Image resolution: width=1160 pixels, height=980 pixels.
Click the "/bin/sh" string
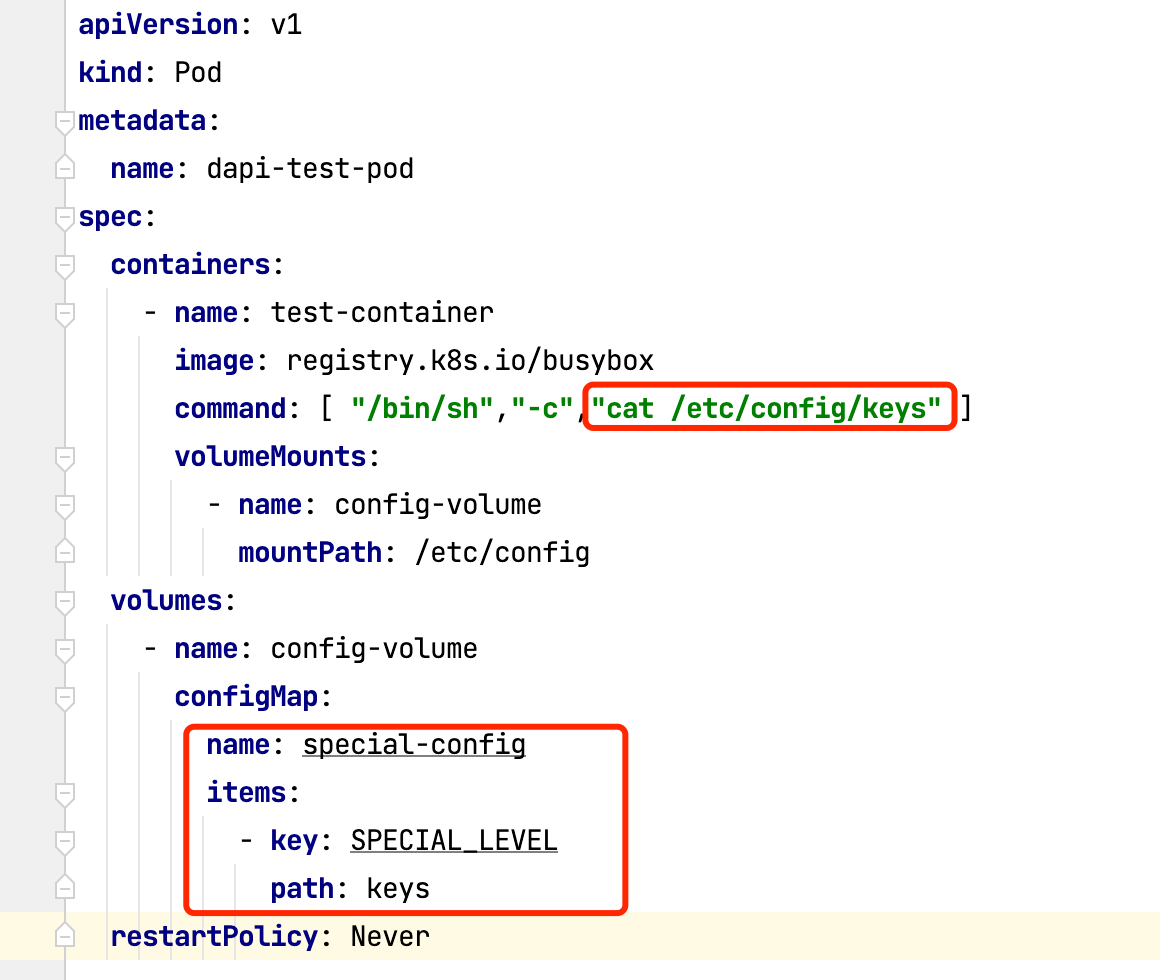click(422, 409)
